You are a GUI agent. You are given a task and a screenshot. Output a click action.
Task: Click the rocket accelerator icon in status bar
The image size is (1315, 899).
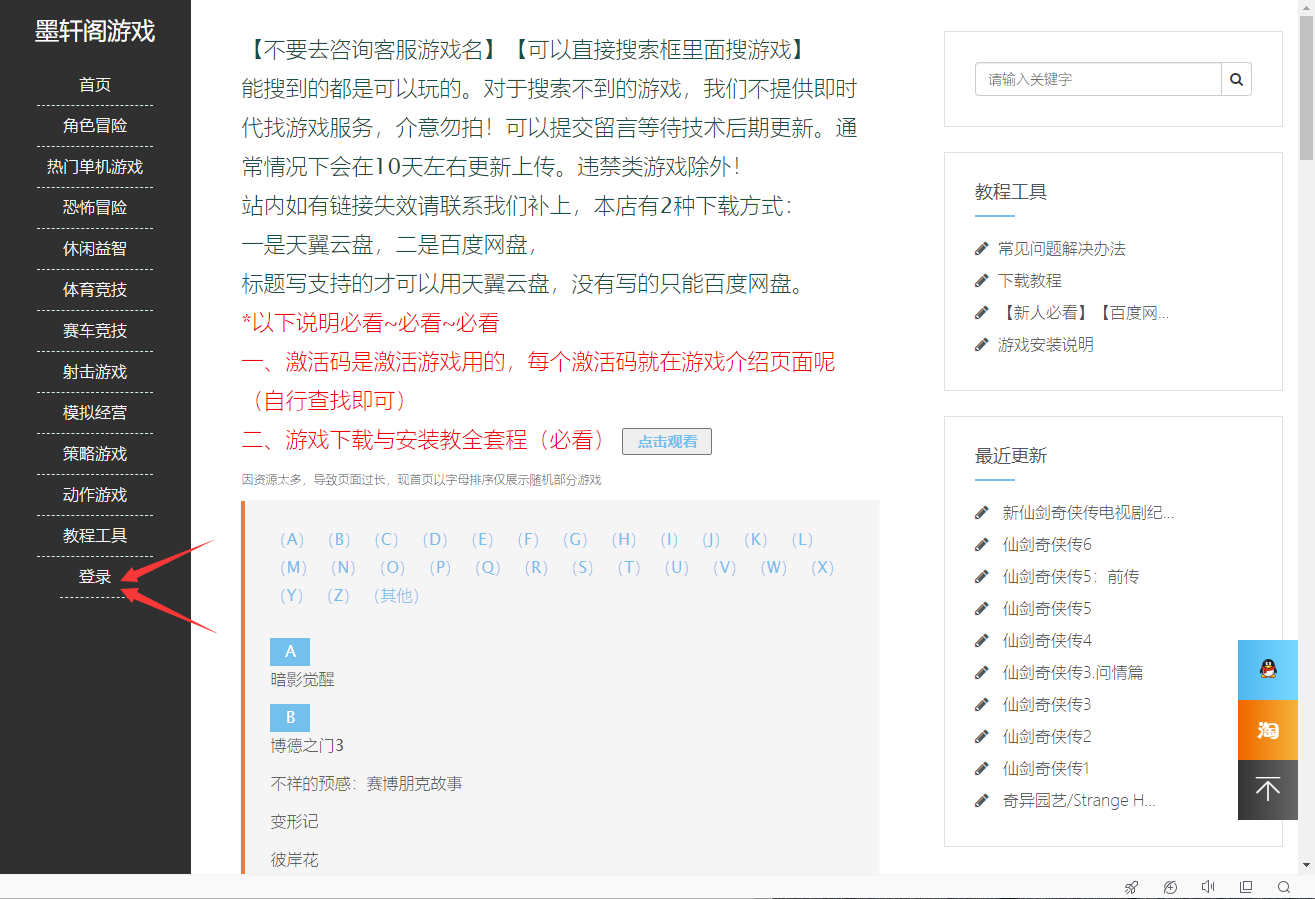[x=1132, y=887]
